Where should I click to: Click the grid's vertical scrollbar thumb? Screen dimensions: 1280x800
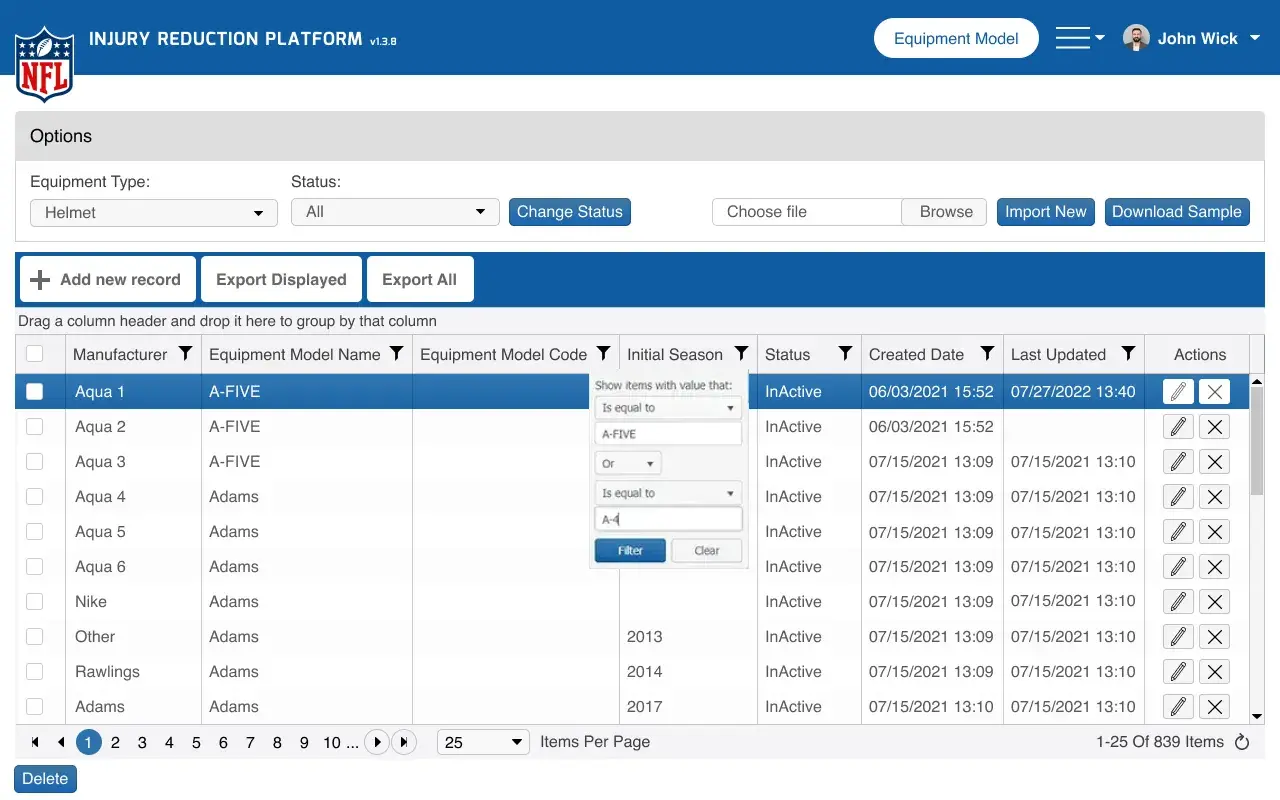[x=1257, y=440]
